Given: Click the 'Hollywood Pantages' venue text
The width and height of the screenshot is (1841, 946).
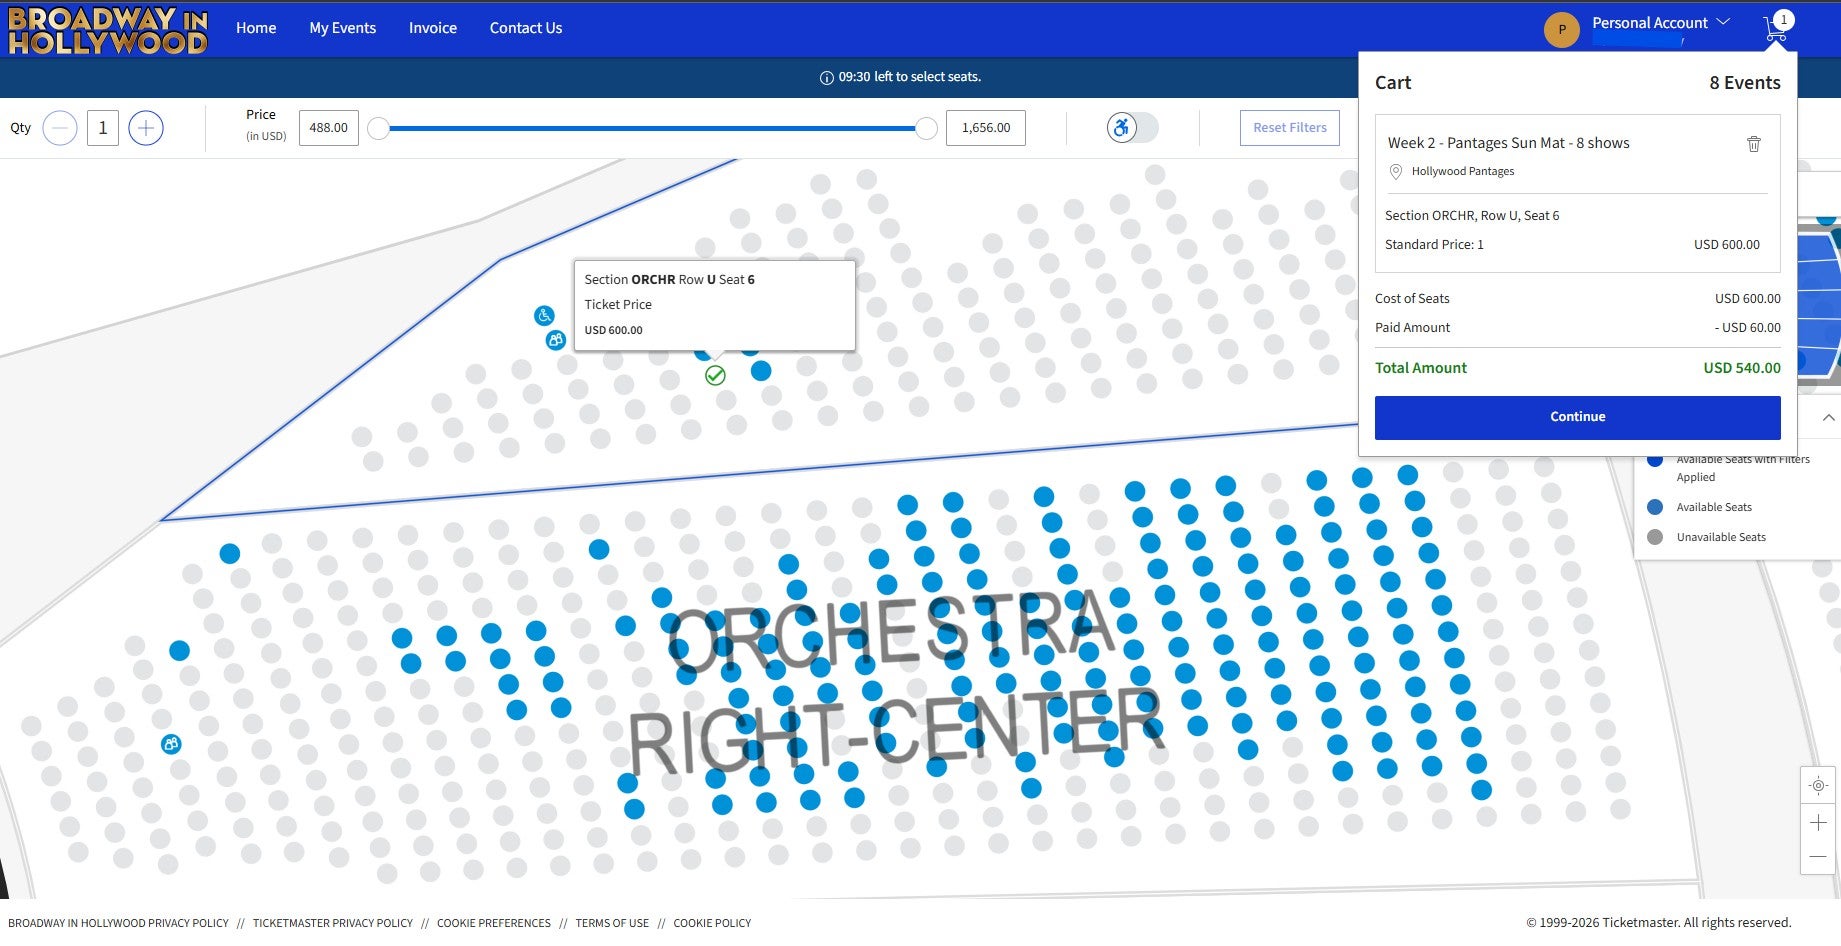Looking at the screenshot, I should 1463,172.
